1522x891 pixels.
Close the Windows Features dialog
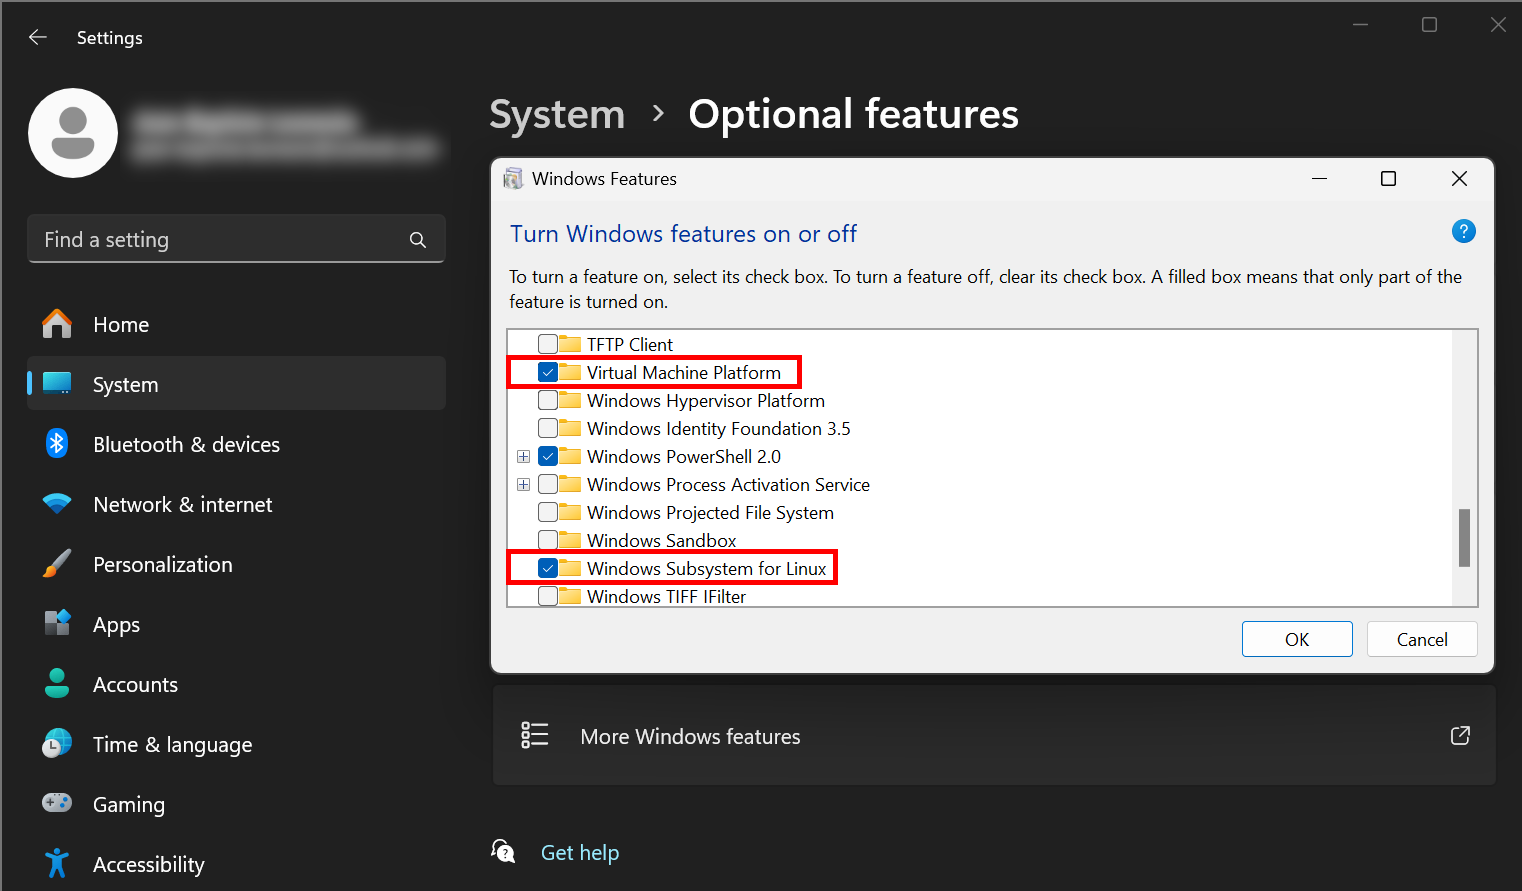[1459, 178]
